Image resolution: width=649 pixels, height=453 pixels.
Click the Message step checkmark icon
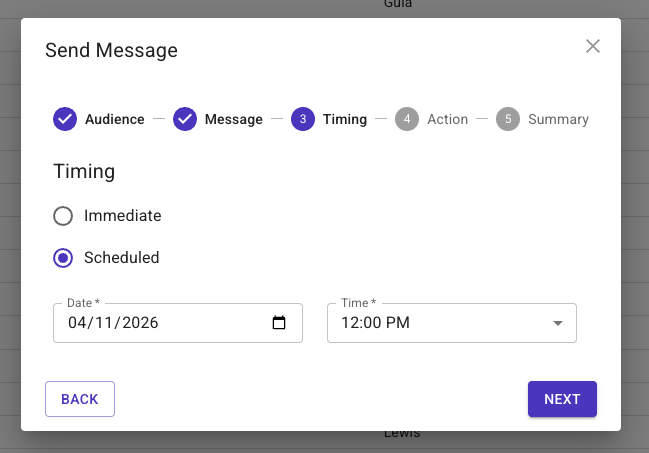(x=185, y=119)
